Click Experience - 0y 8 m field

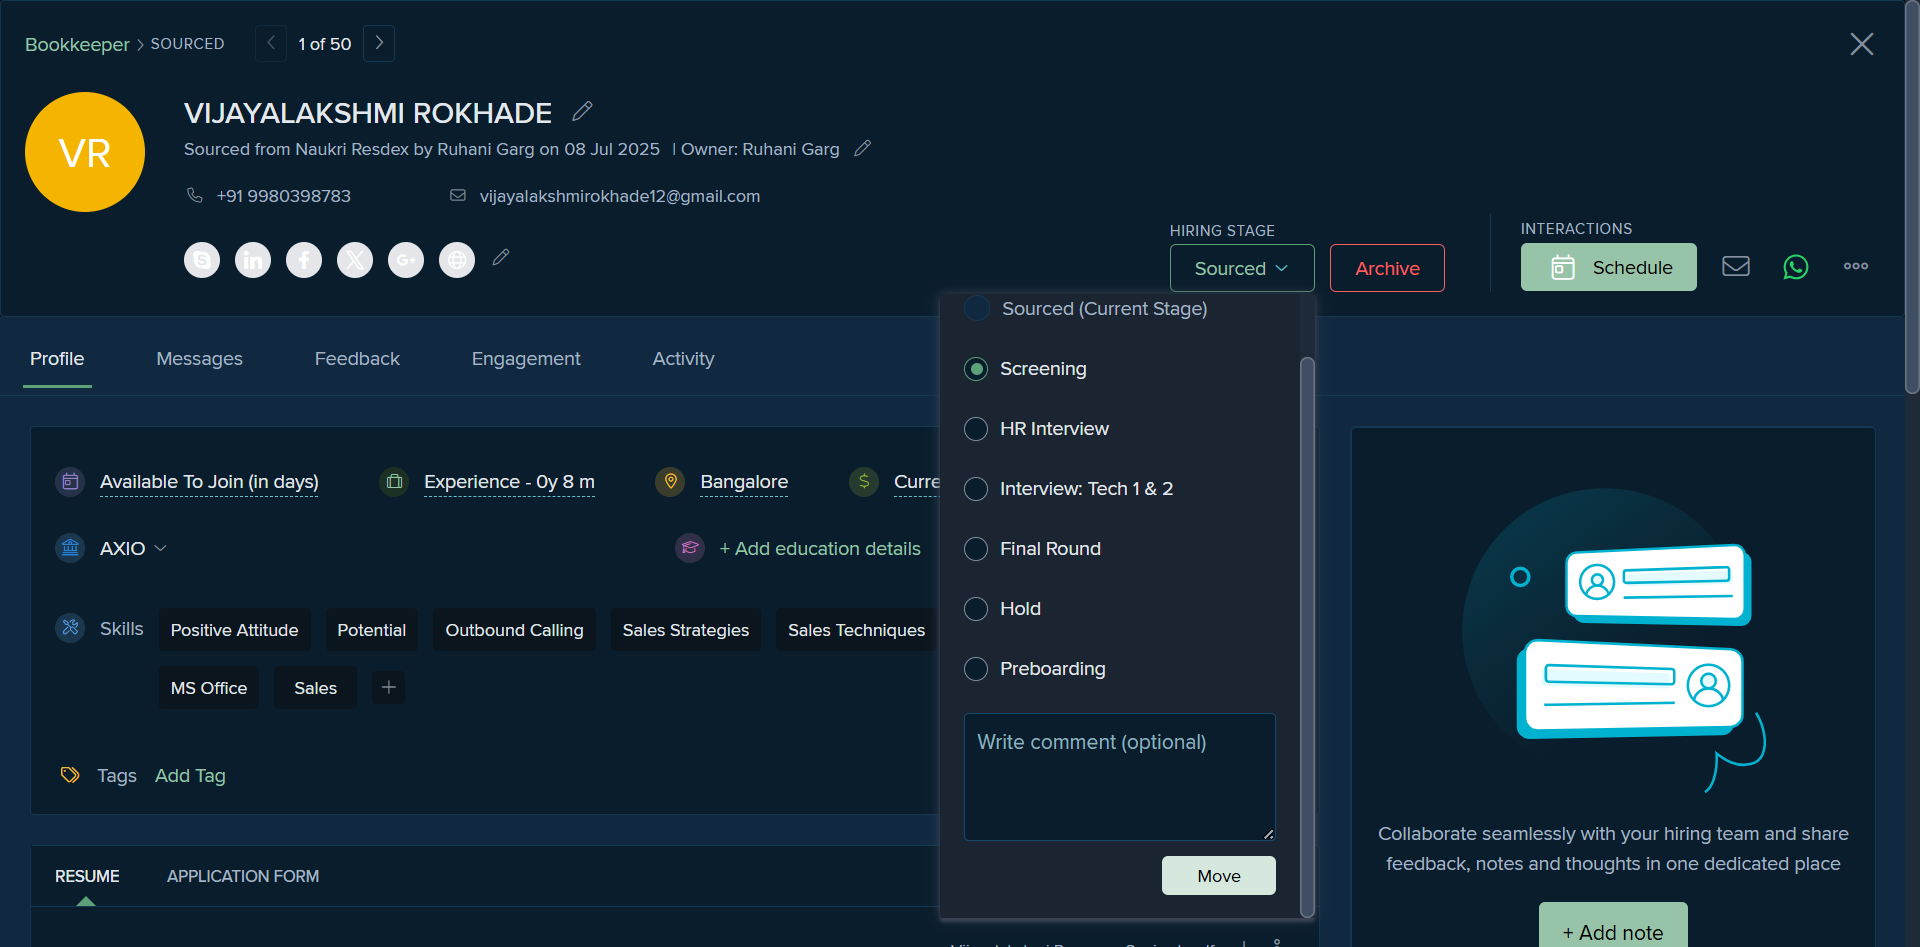[509, 482]
